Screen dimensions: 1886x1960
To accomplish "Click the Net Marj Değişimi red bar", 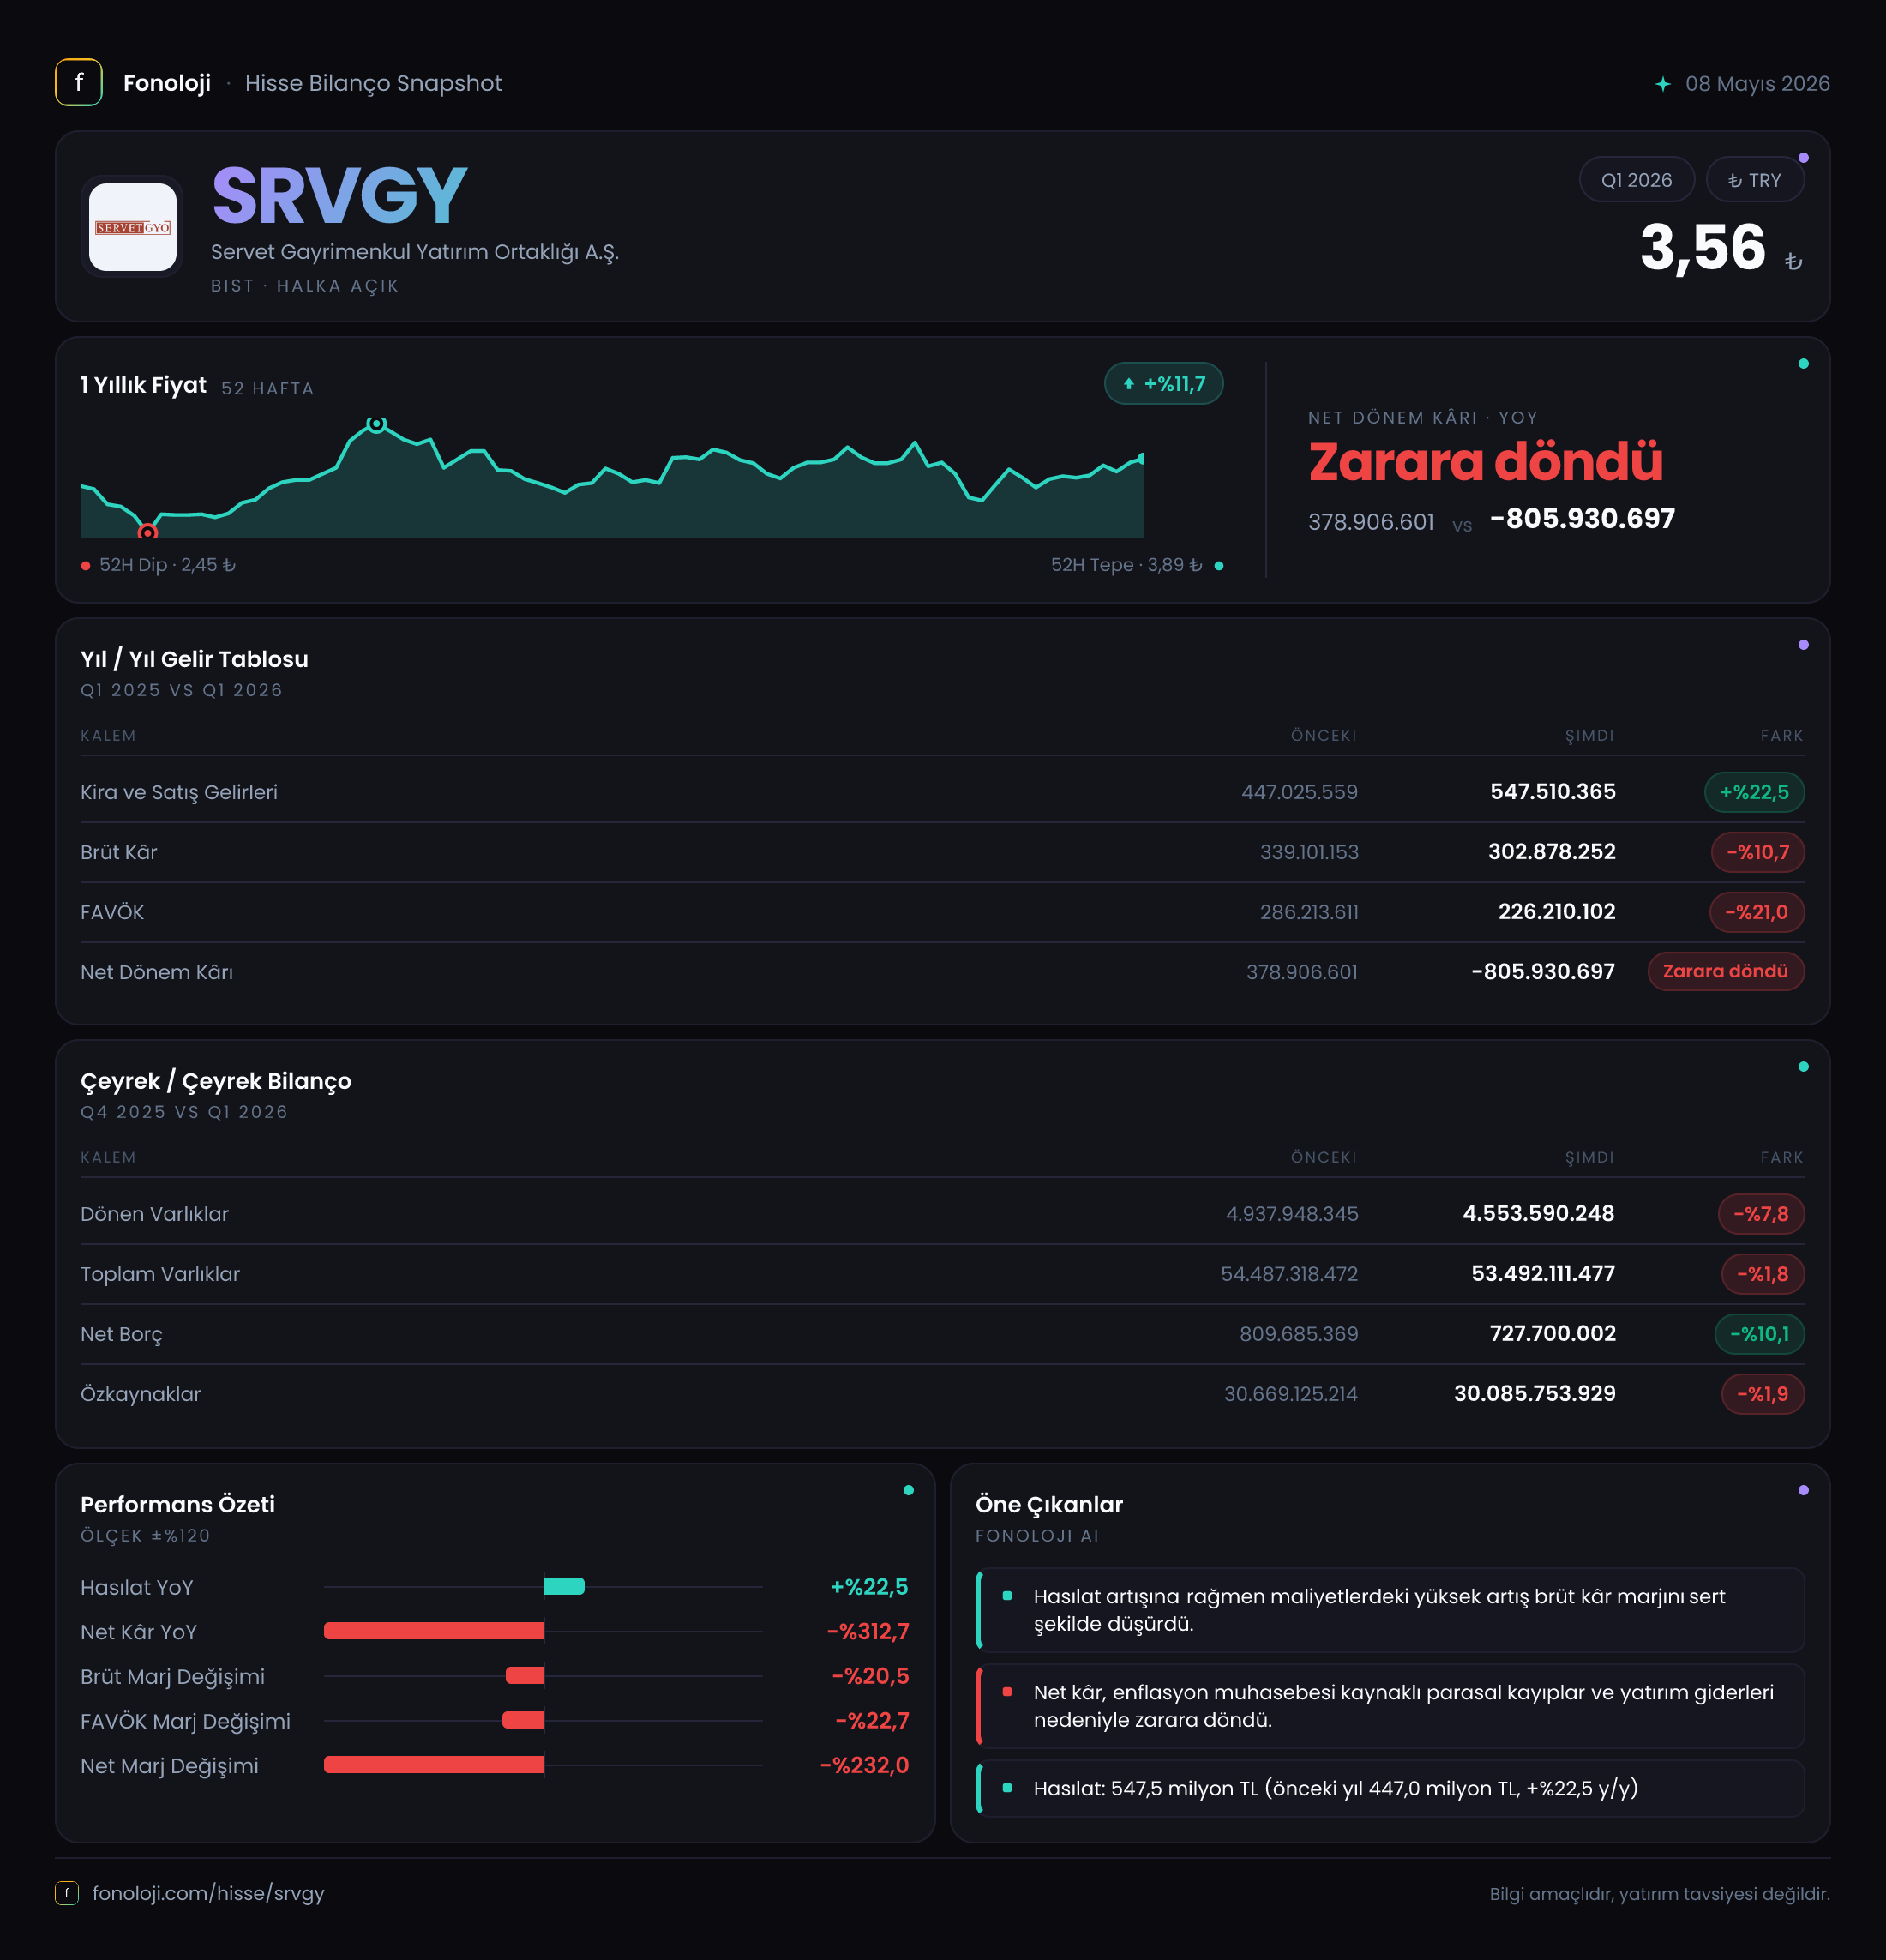I will coord(434,1765).
